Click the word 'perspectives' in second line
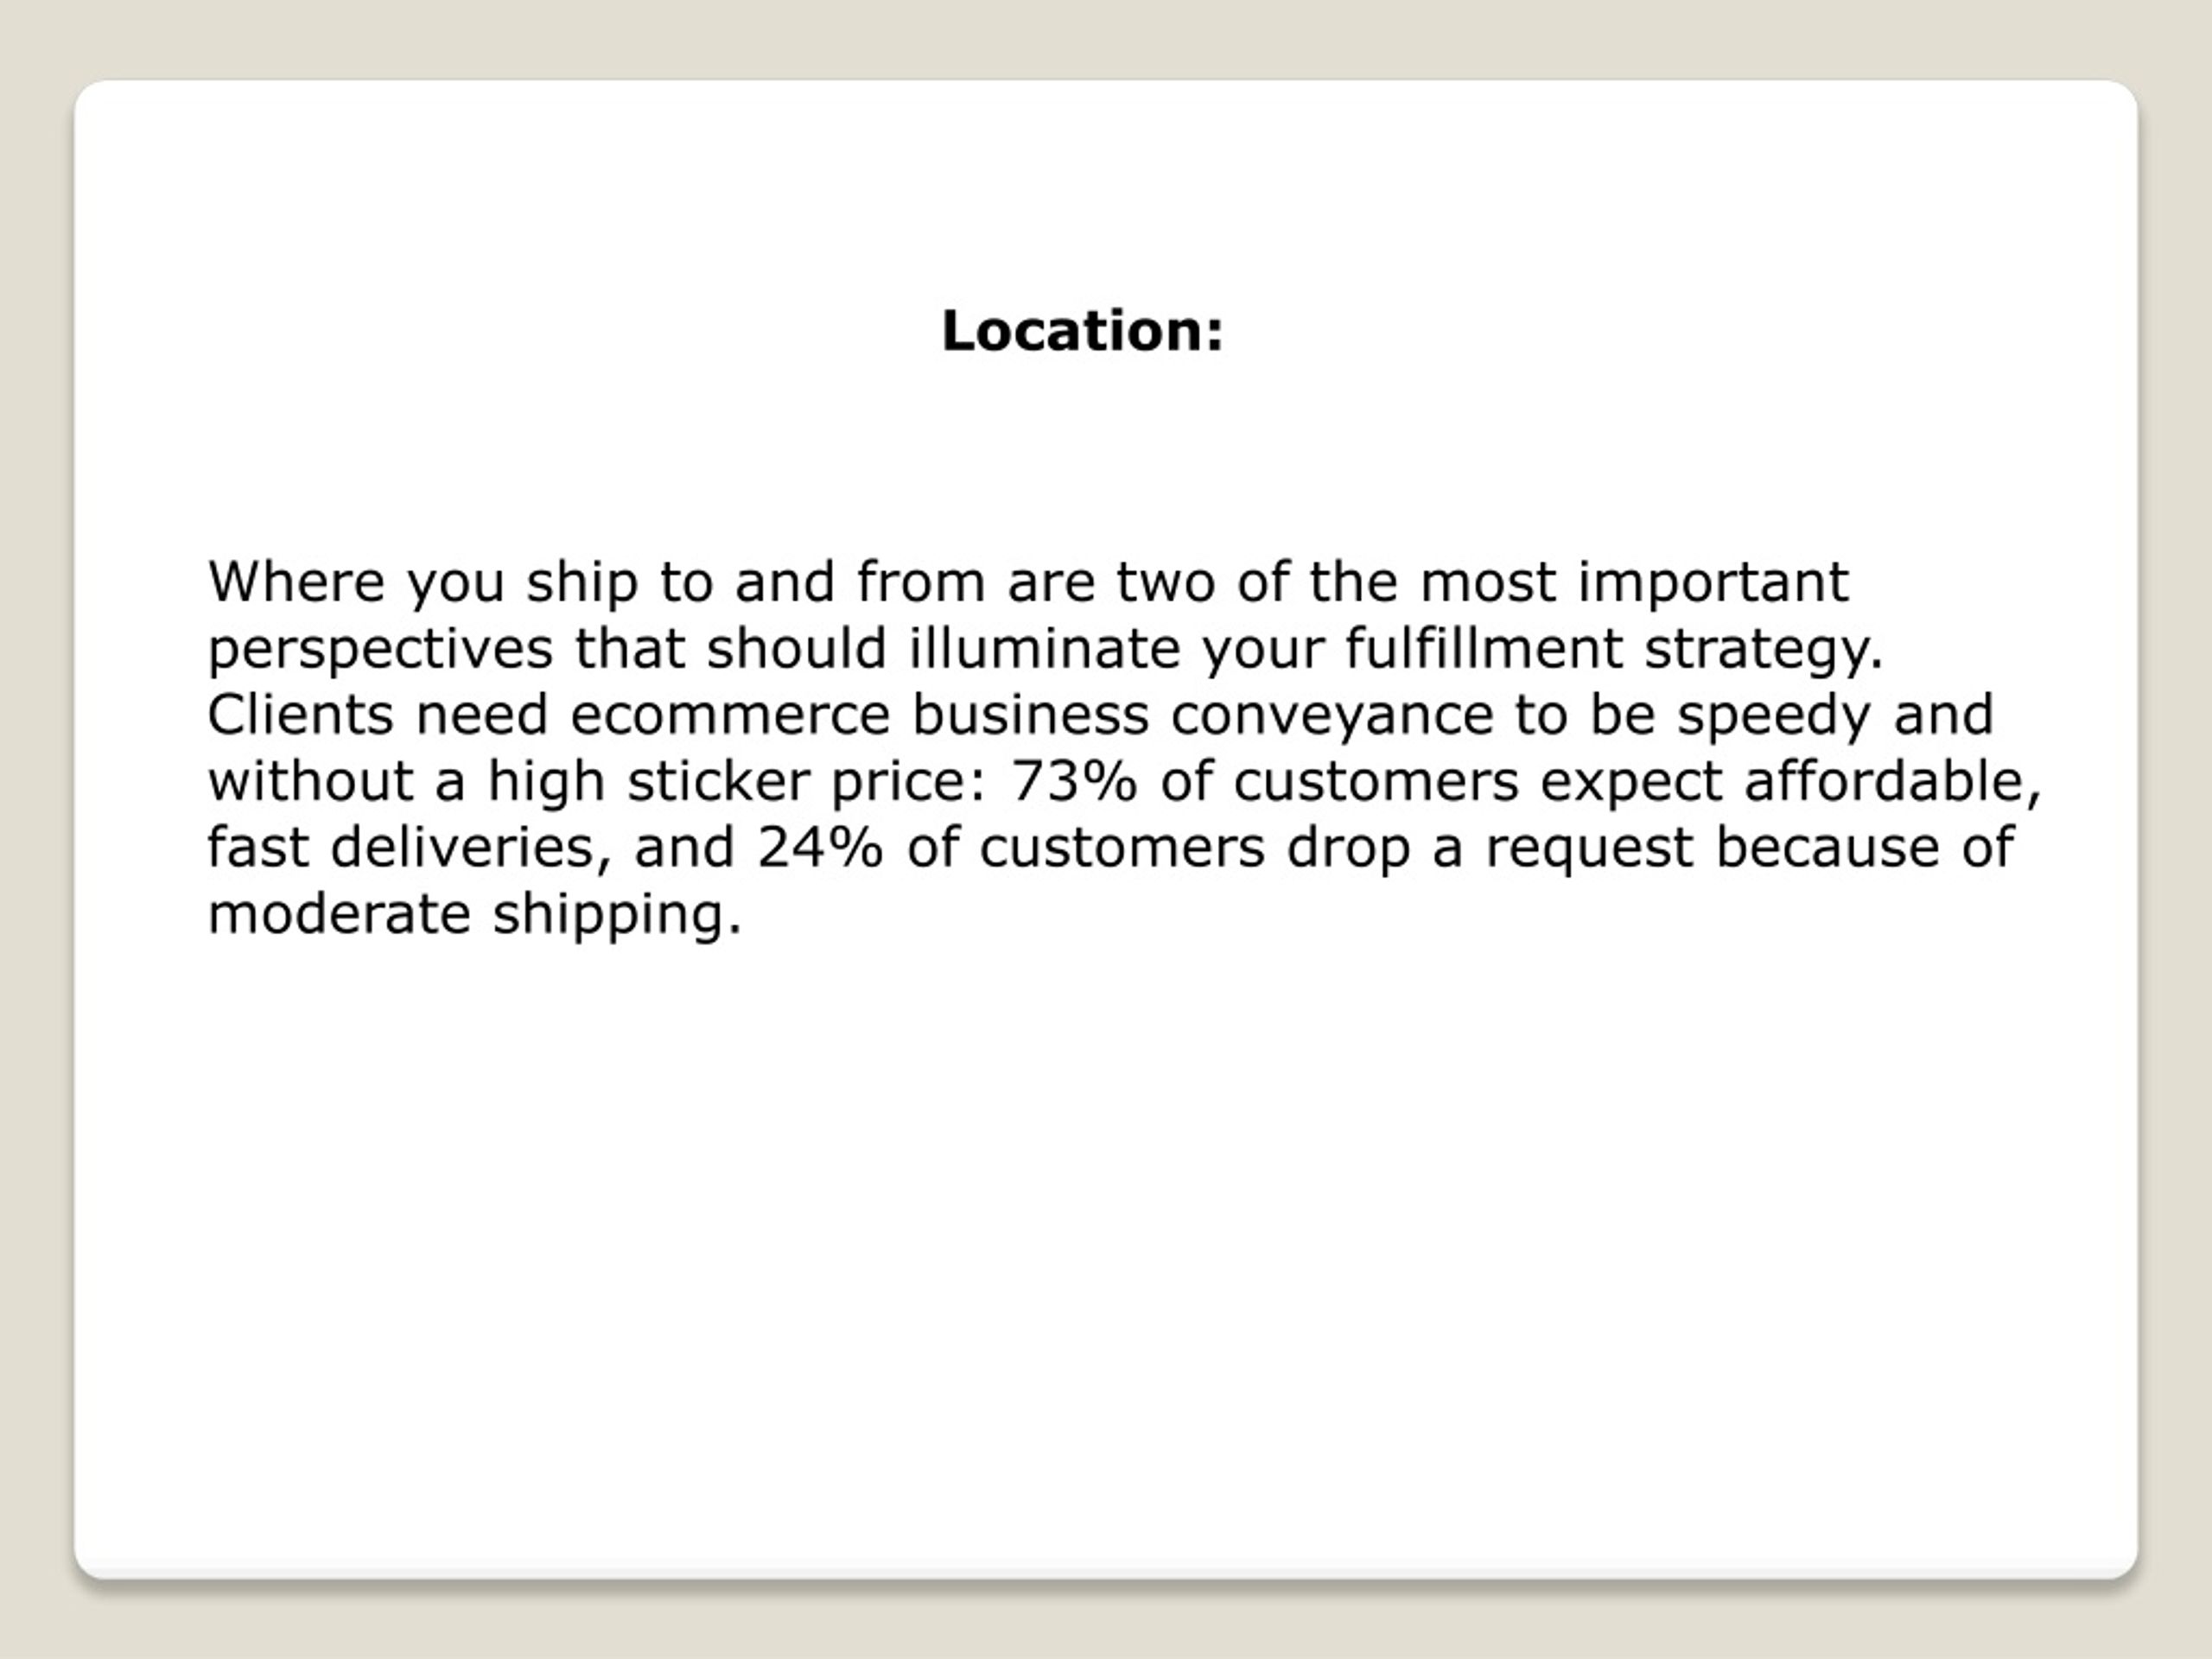Viewport: 2212px width, 1659px height. (x=380, y=650)
